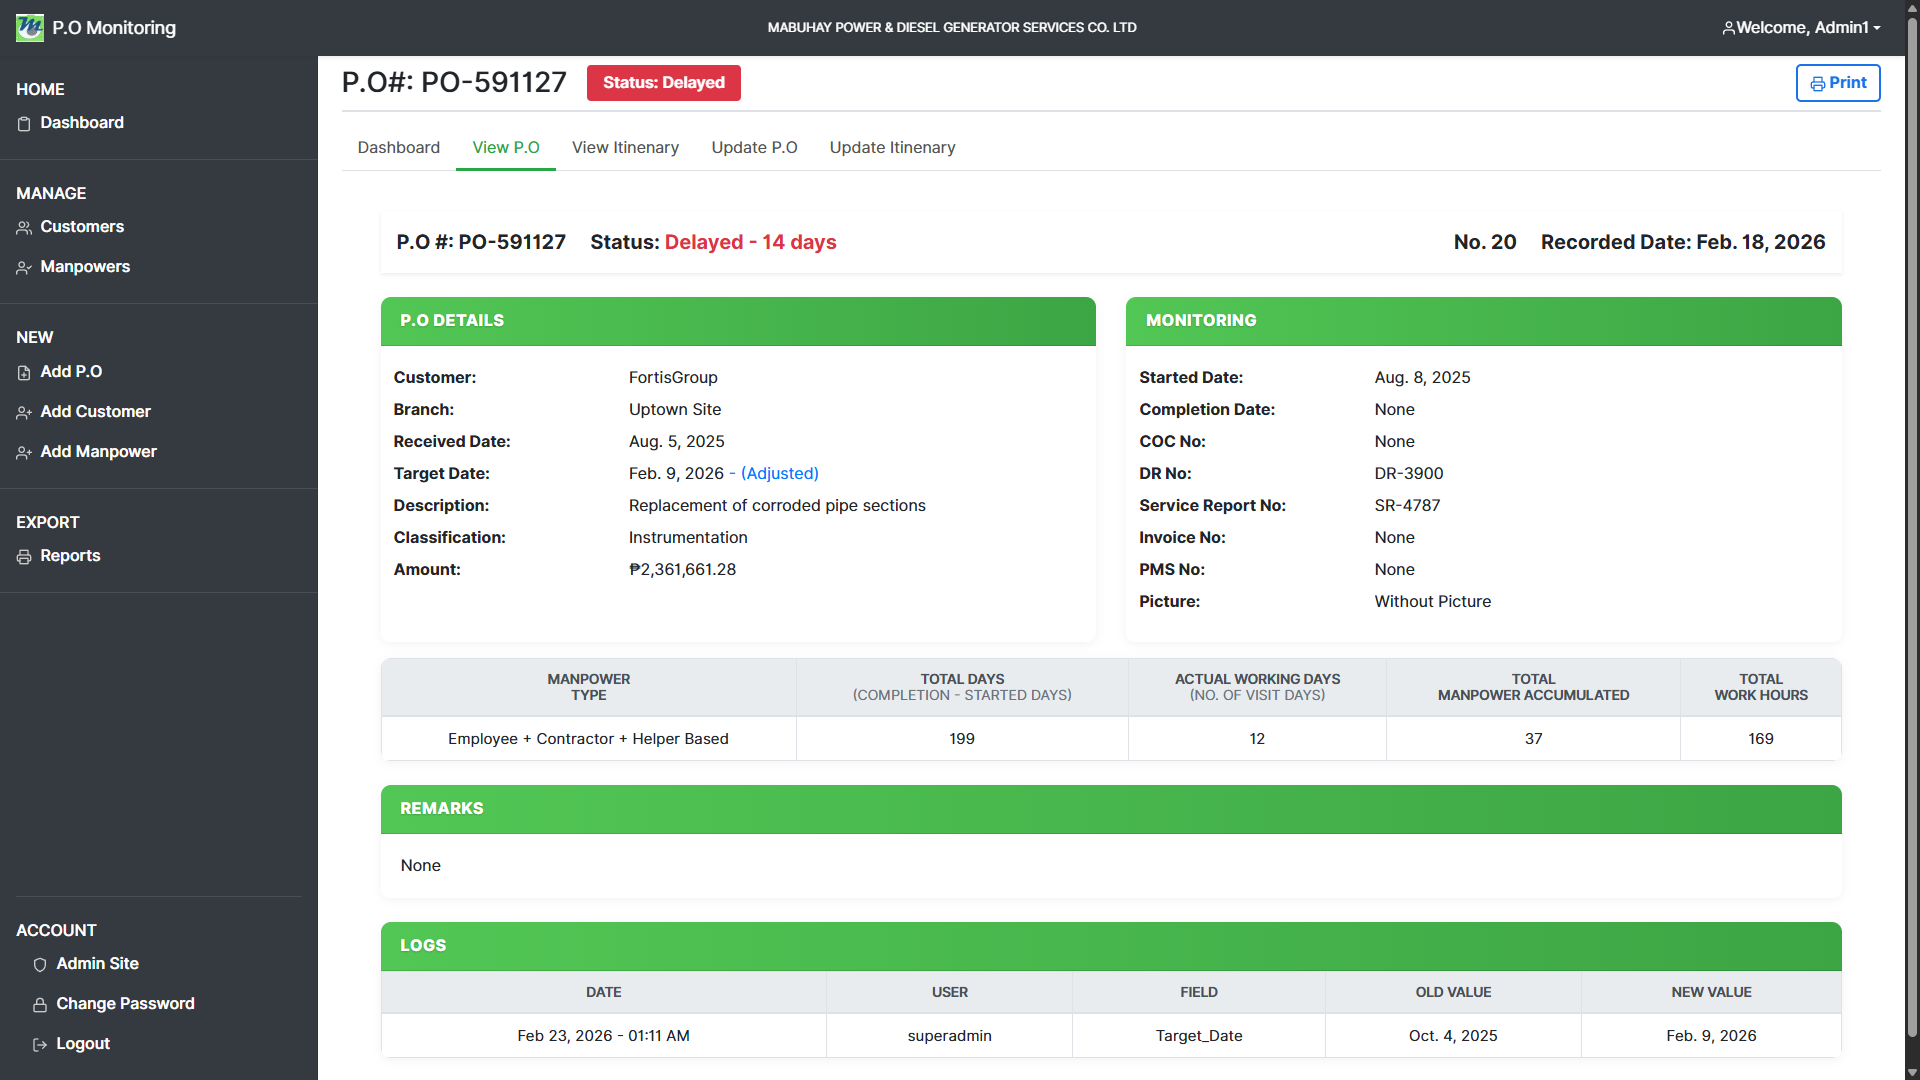Viewport: 1920px width, 1080px height.
Task: Click the Logout arrow icon
Action: click(x=40, y=1045)
